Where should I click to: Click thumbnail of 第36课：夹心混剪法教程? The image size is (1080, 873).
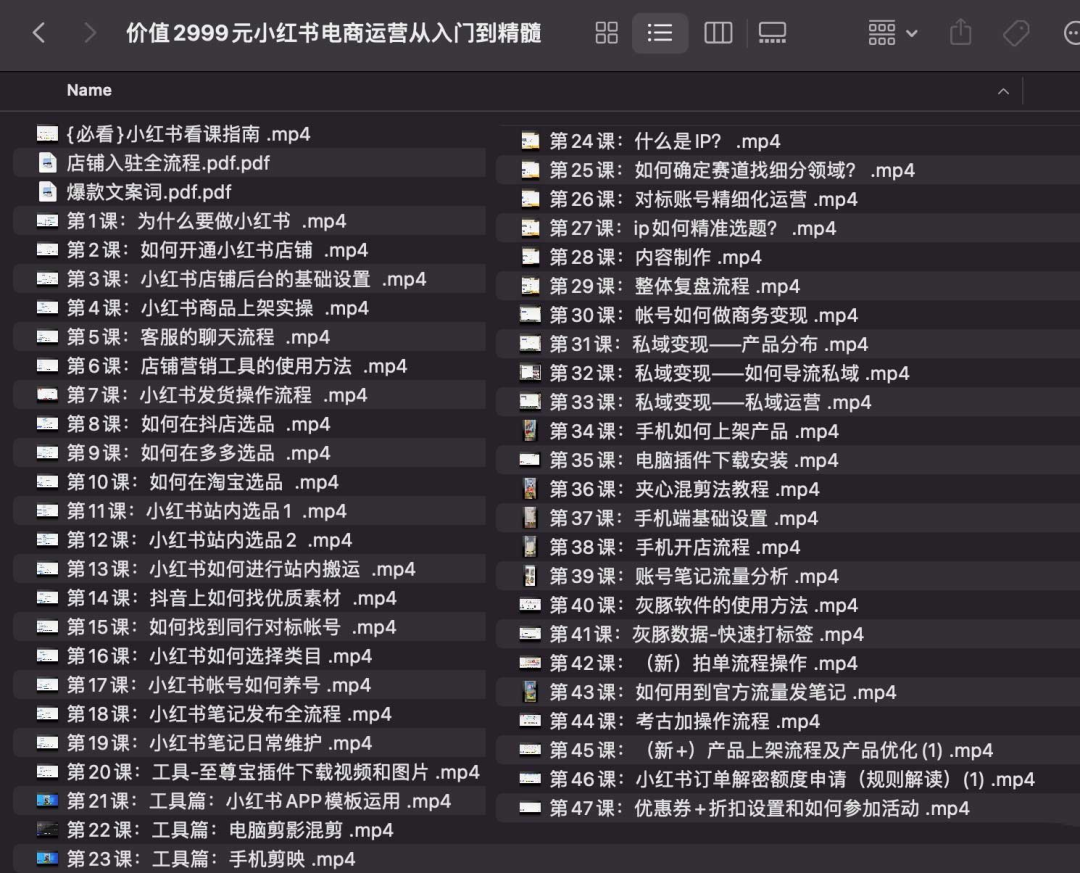pyautogui.click(x=530, y=489)
